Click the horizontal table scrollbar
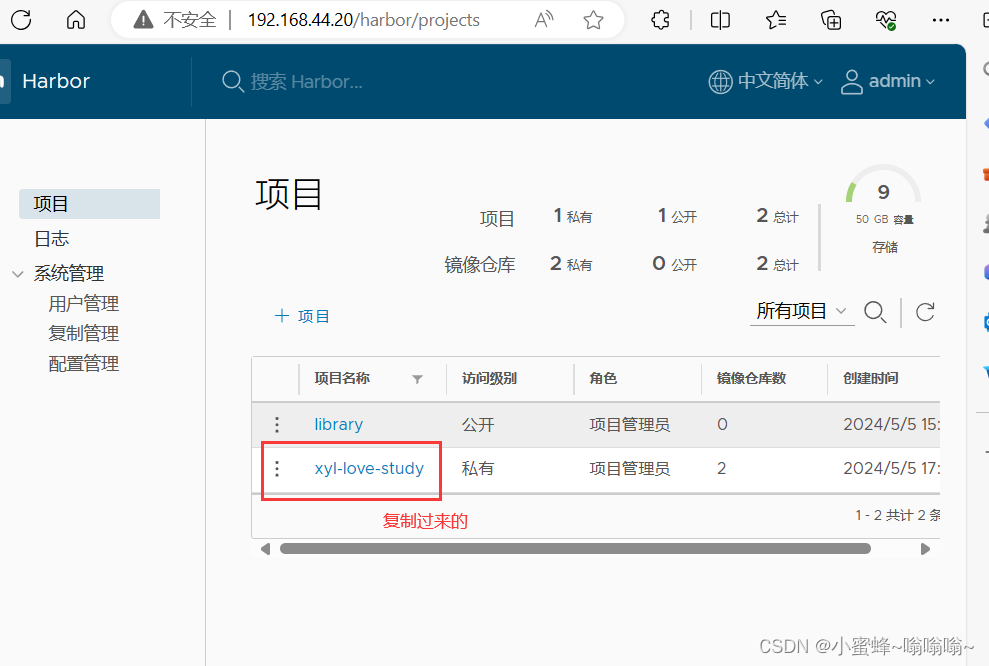989x666 pixels. (575, 549)
